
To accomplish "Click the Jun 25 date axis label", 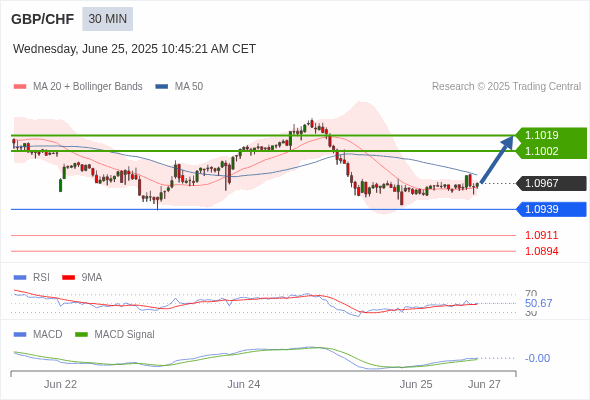I will (x=416, y=385).
